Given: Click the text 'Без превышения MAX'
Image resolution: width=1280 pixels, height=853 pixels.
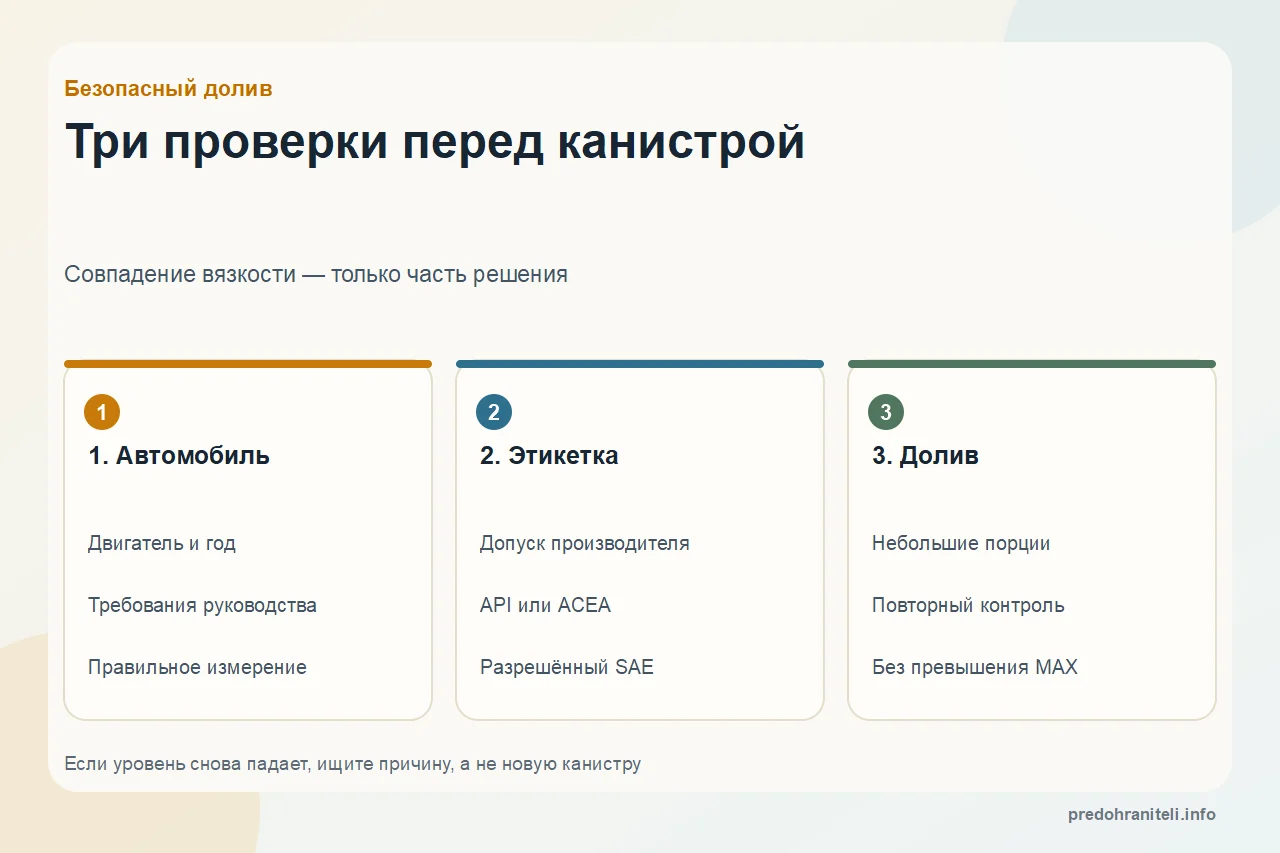Looking at the screenshot, I should click(975, 668).
